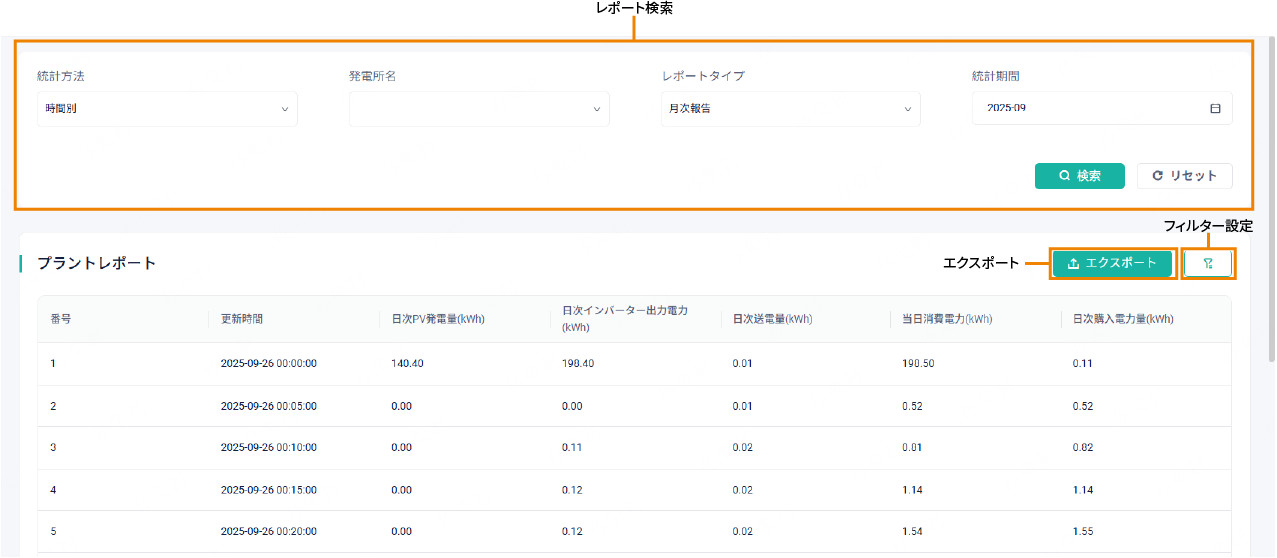
Task: Click the 日次送電量(kWh) column header
Action: 772,319
